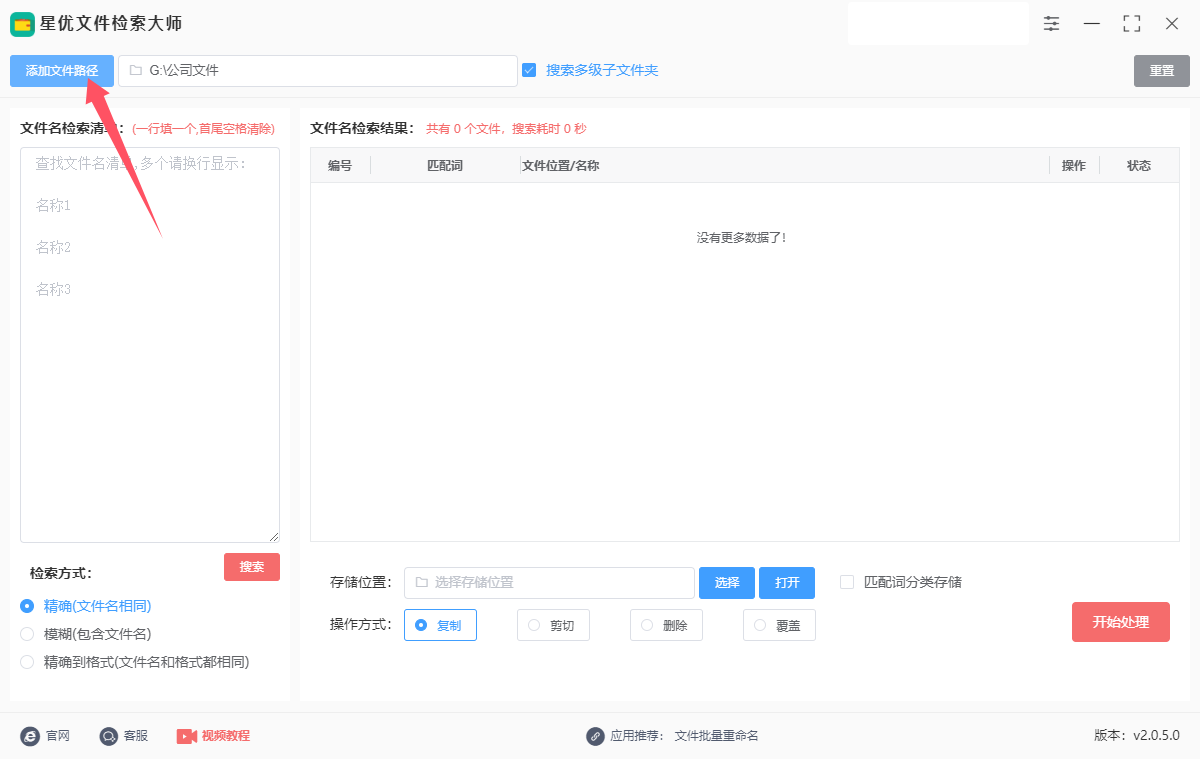Select the 覆盖 operation mode
This screenshot has height=760, width=1200.
pos(779,625)
